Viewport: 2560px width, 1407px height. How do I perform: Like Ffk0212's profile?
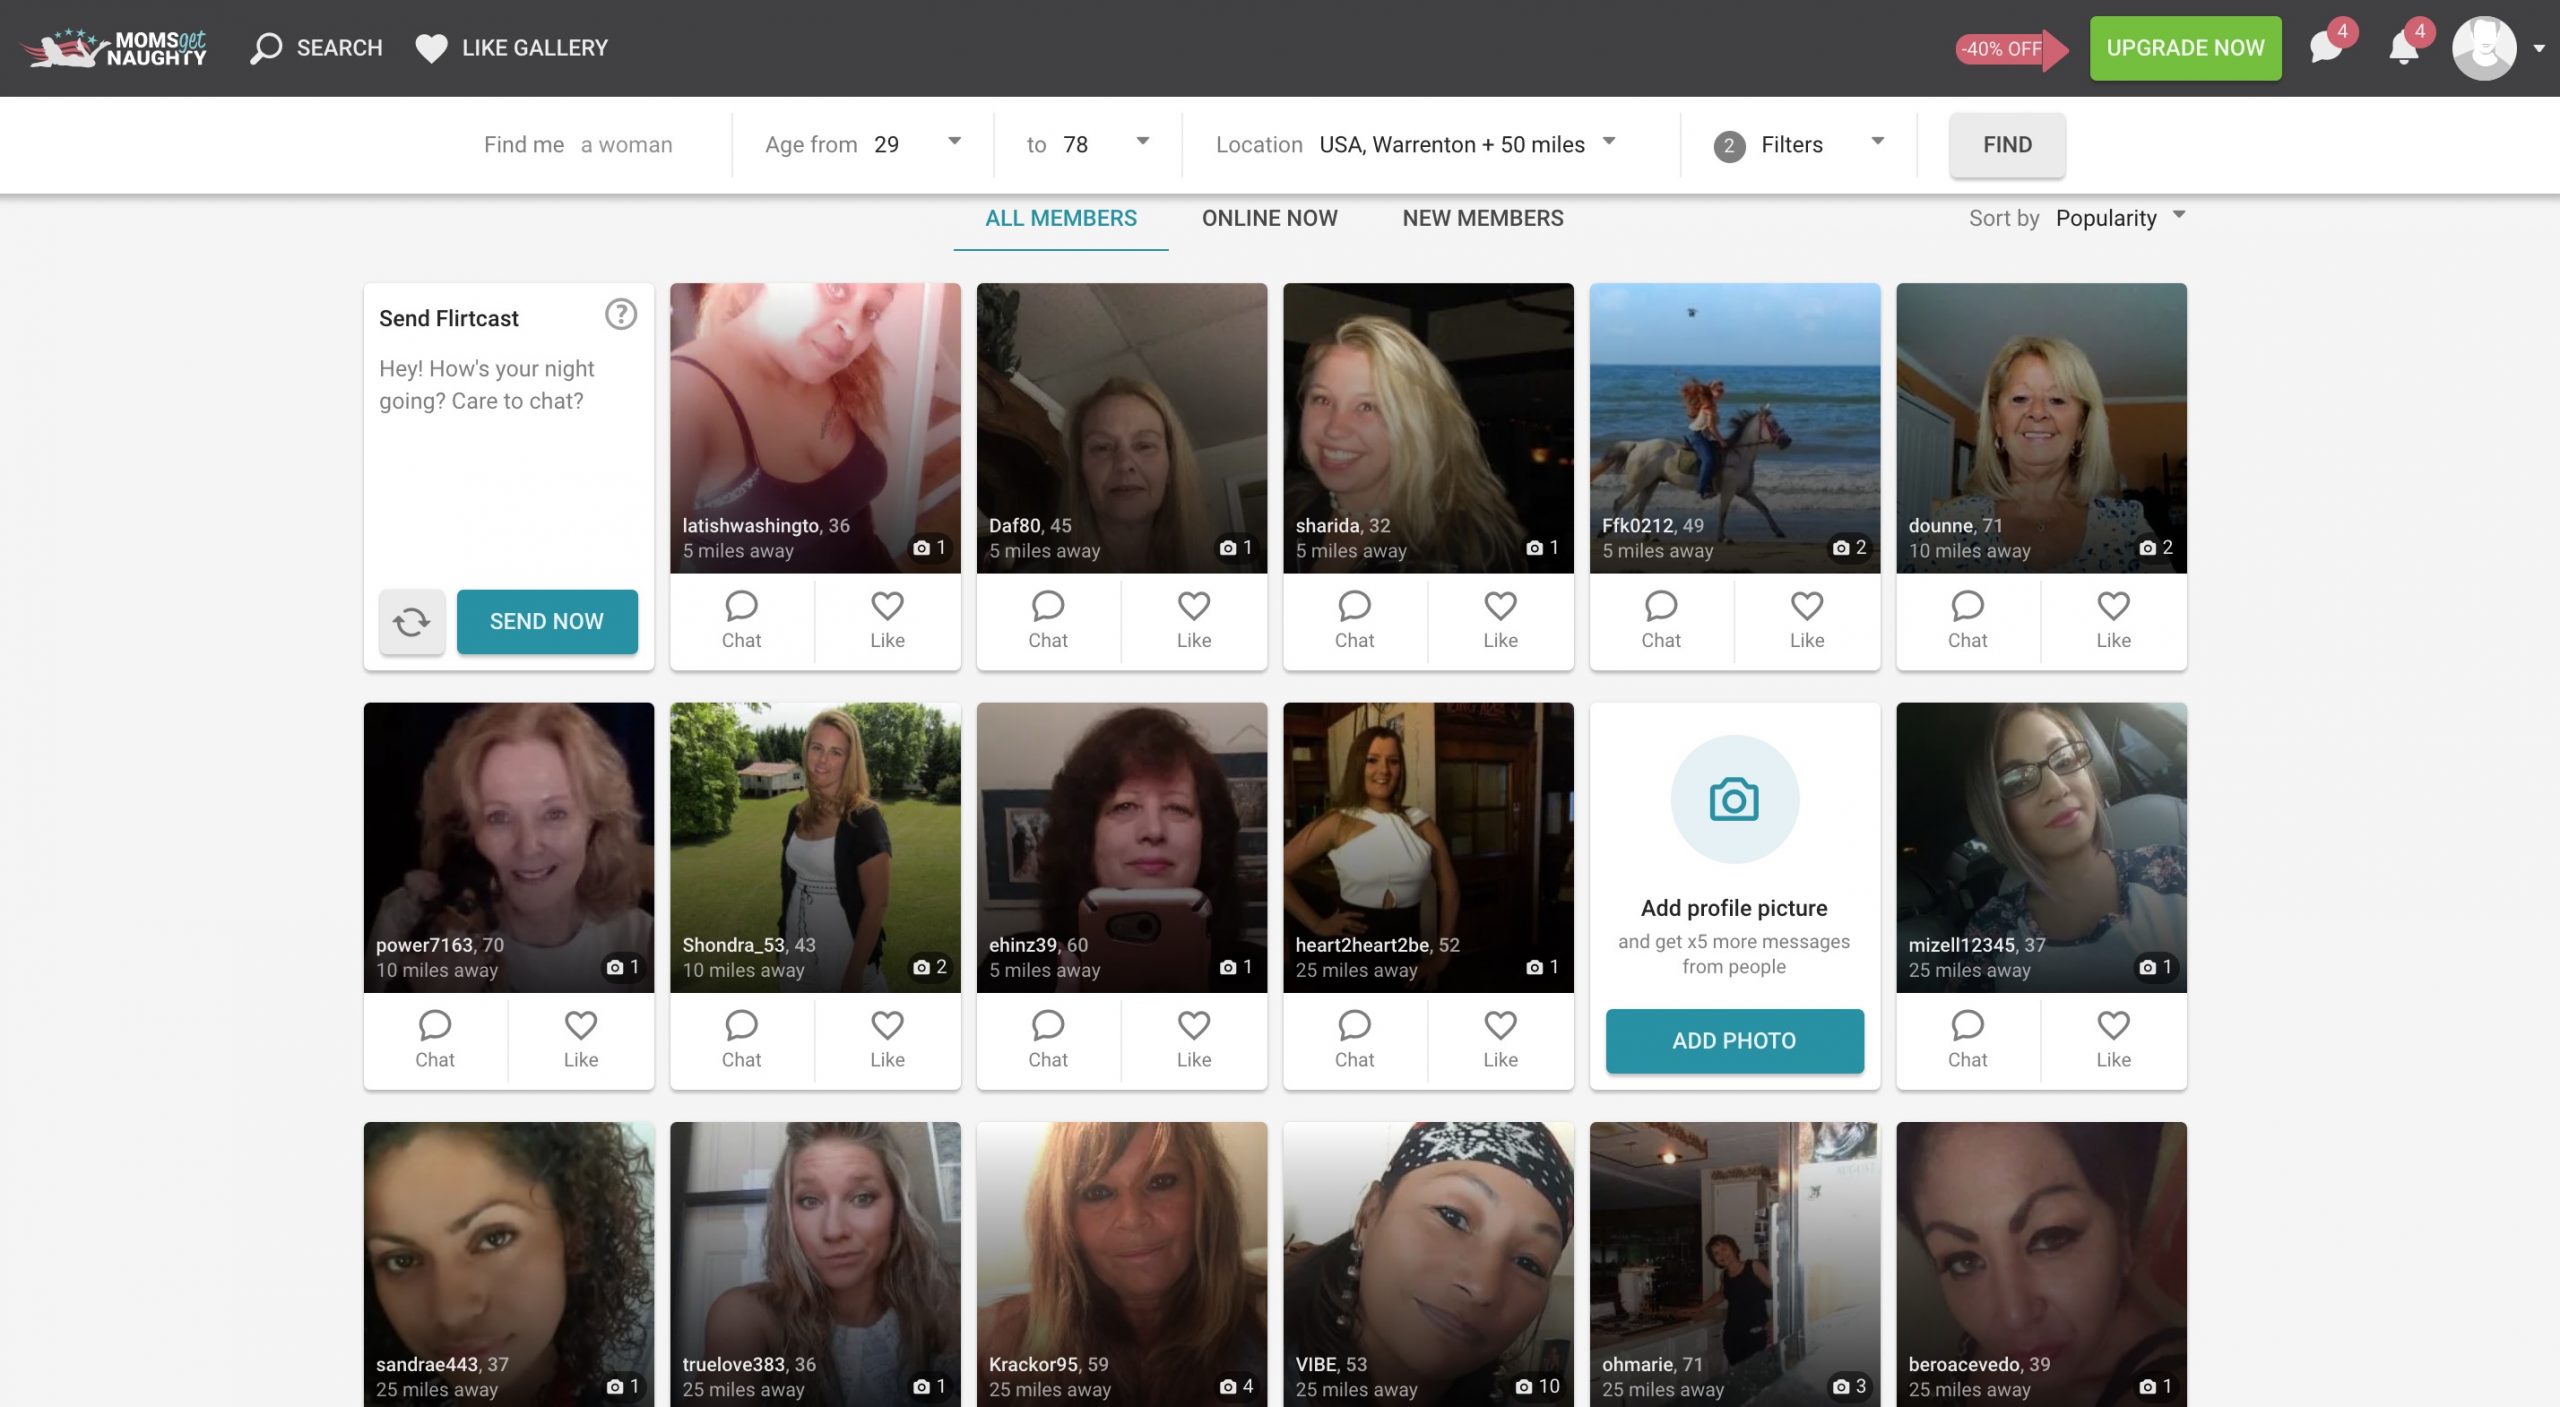tap(1807, 620)
